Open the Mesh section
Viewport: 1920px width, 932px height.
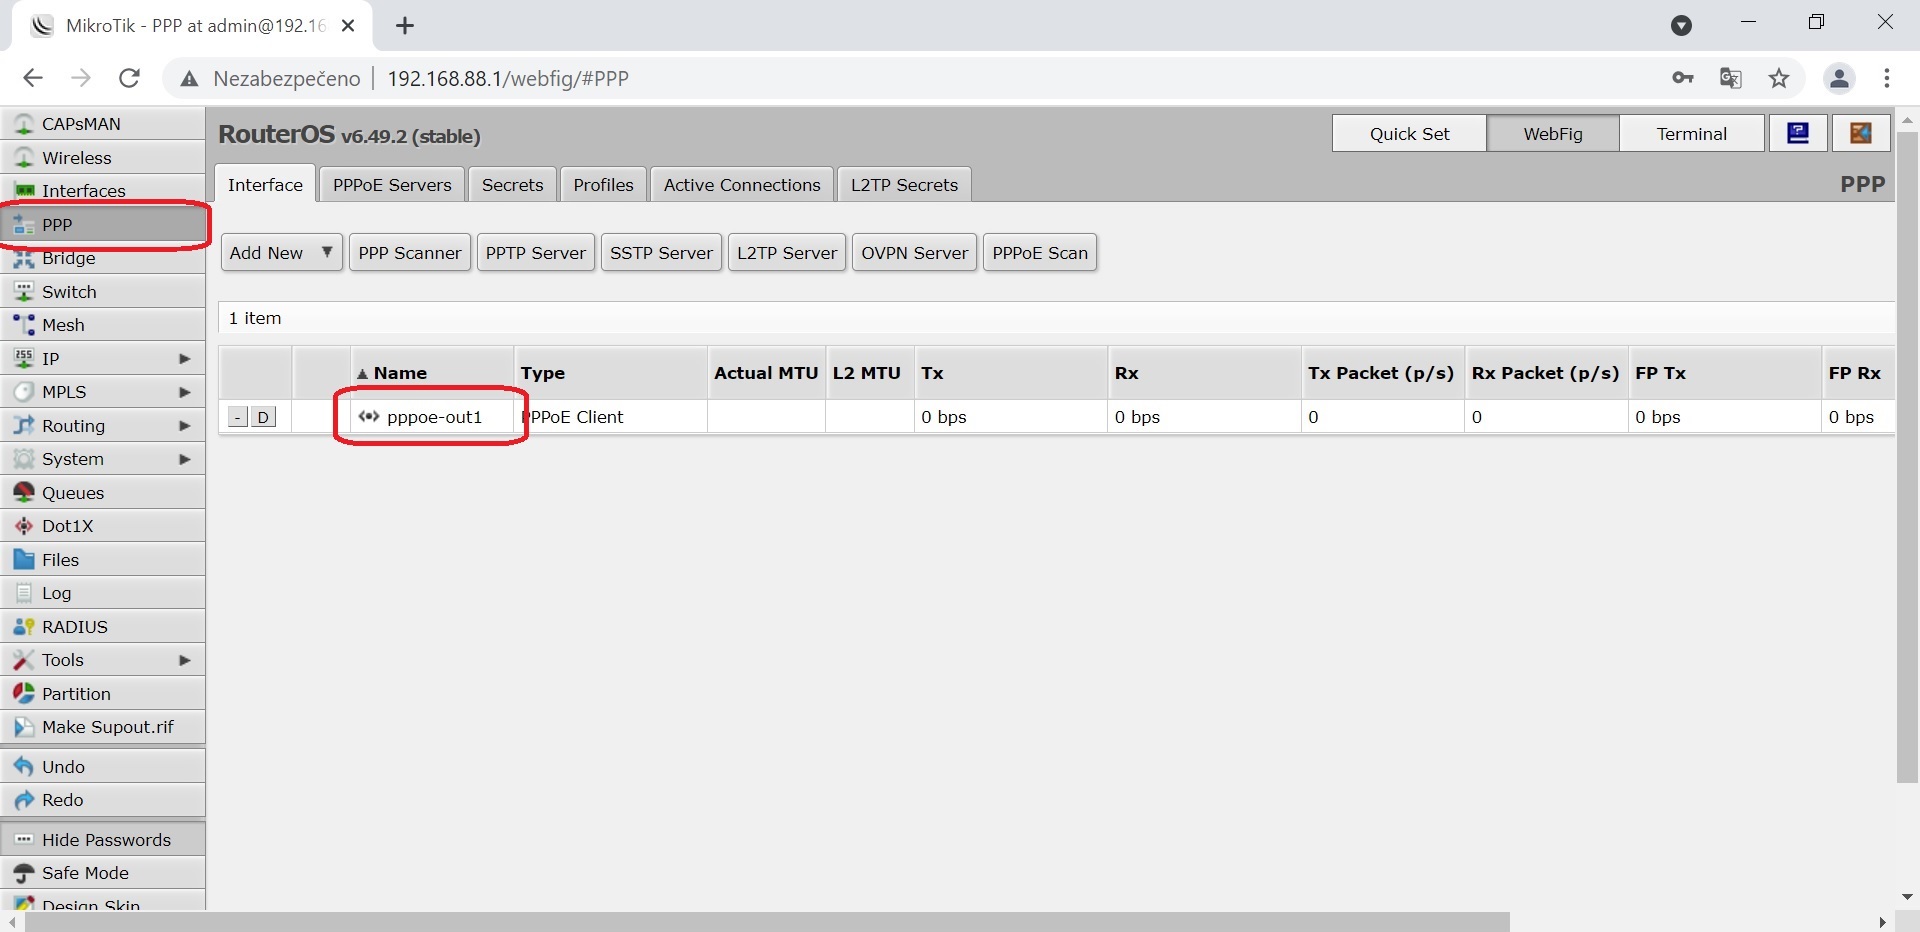pos(103,325)
